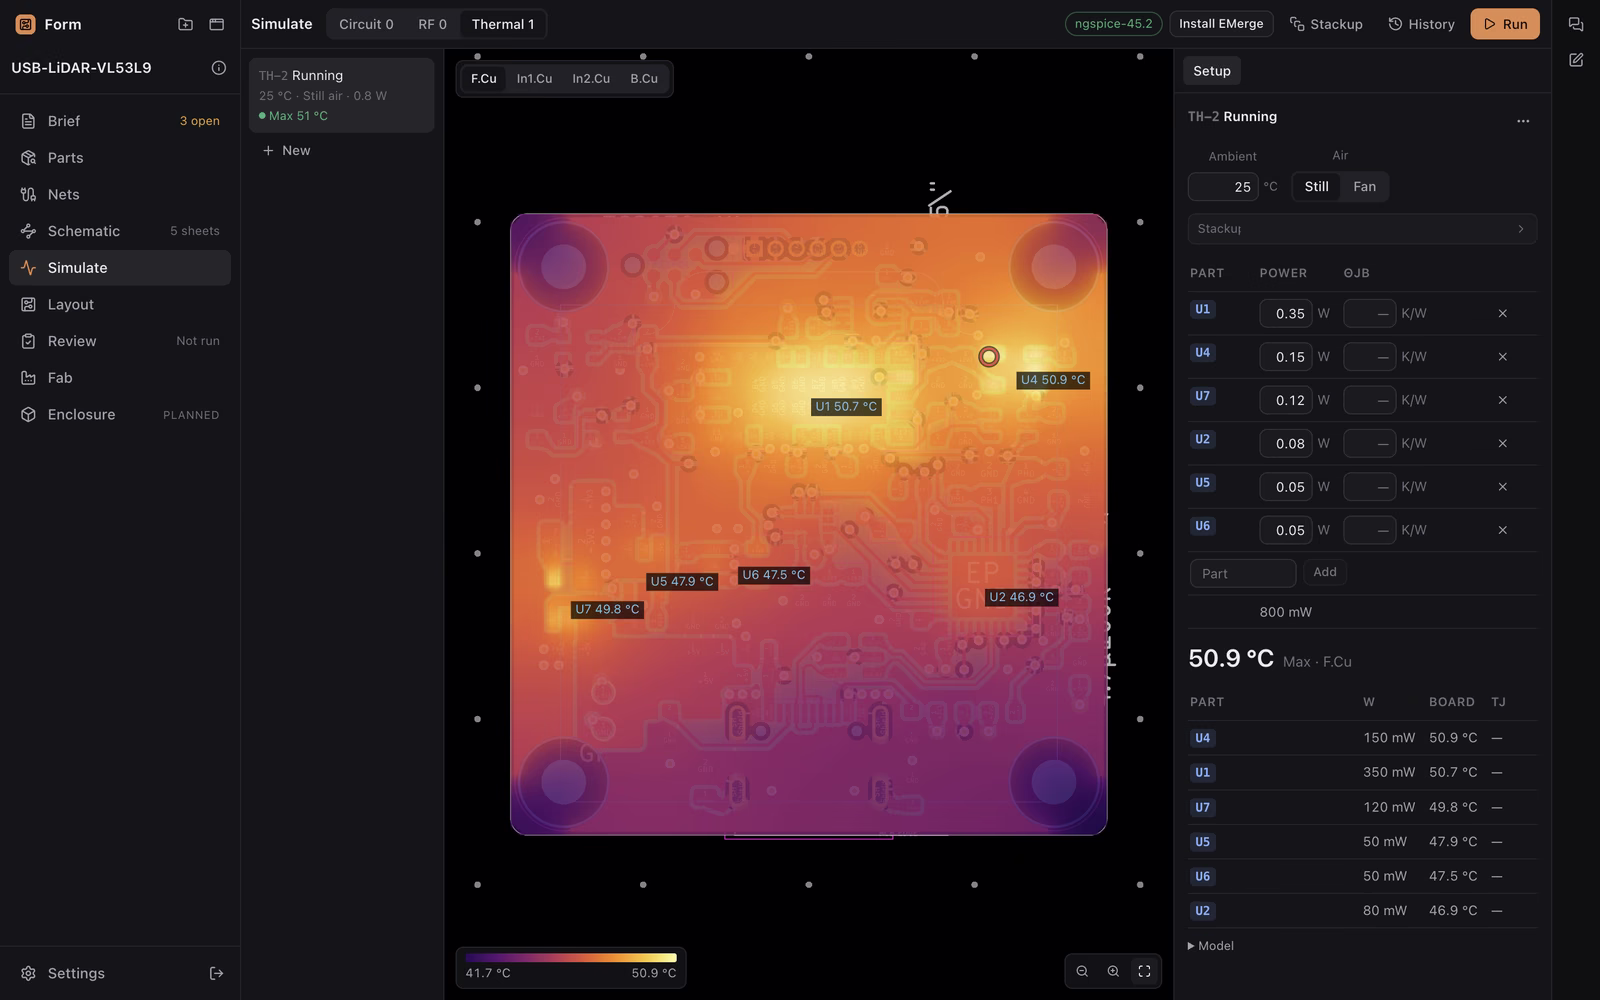Switch to the Thermal 1 tab
Viewport: 1600px width, 1000px height.
pos(503,24)
